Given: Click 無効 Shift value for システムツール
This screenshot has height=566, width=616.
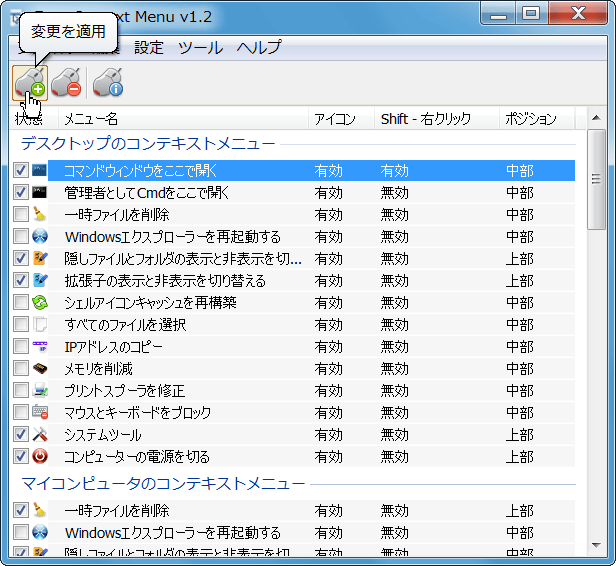Looking at the screenshot, I should [x=394, y=435].
